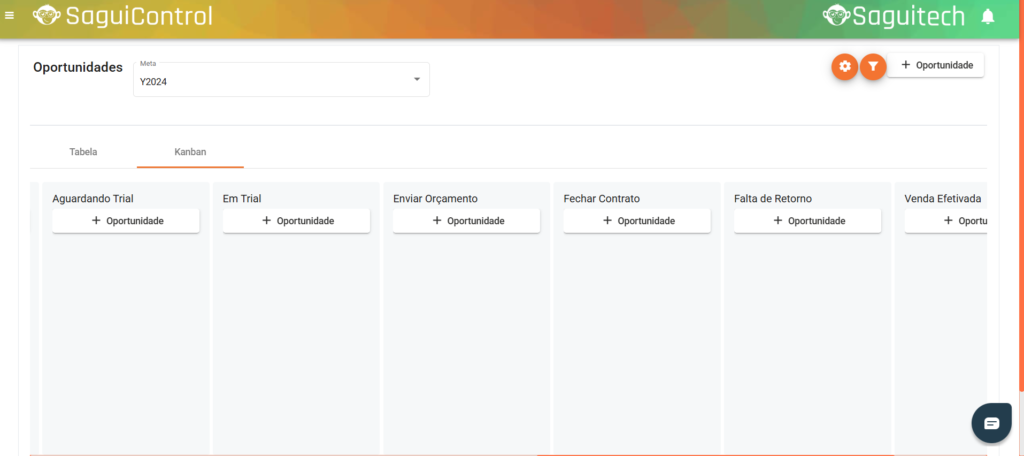Add opportunity in Fechar Contrato column
The image size is (1024, 456).
tap(637, 221)
